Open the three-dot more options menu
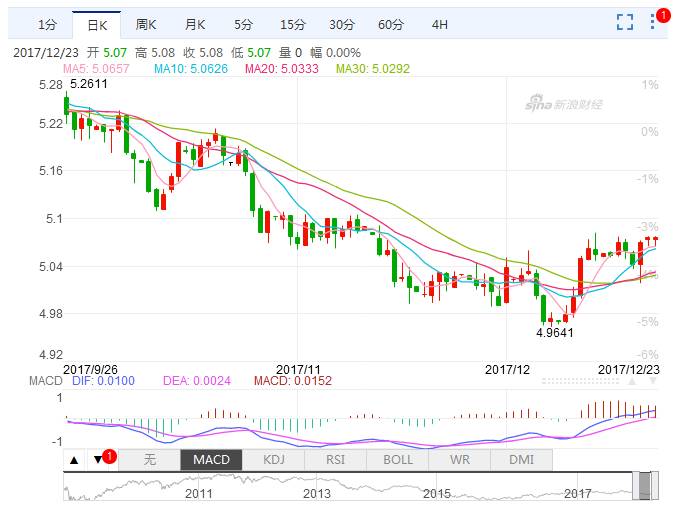675x509 pixels. click(654, 23)
